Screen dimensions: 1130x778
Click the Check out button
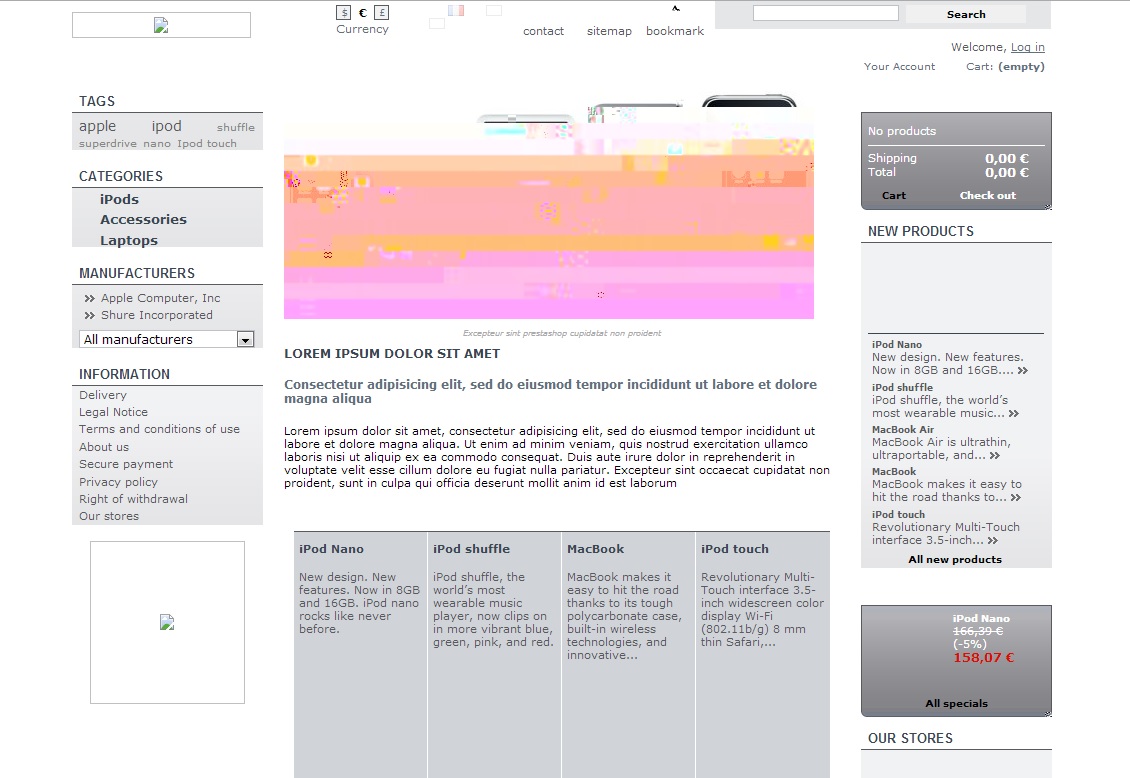pos(987,196)
